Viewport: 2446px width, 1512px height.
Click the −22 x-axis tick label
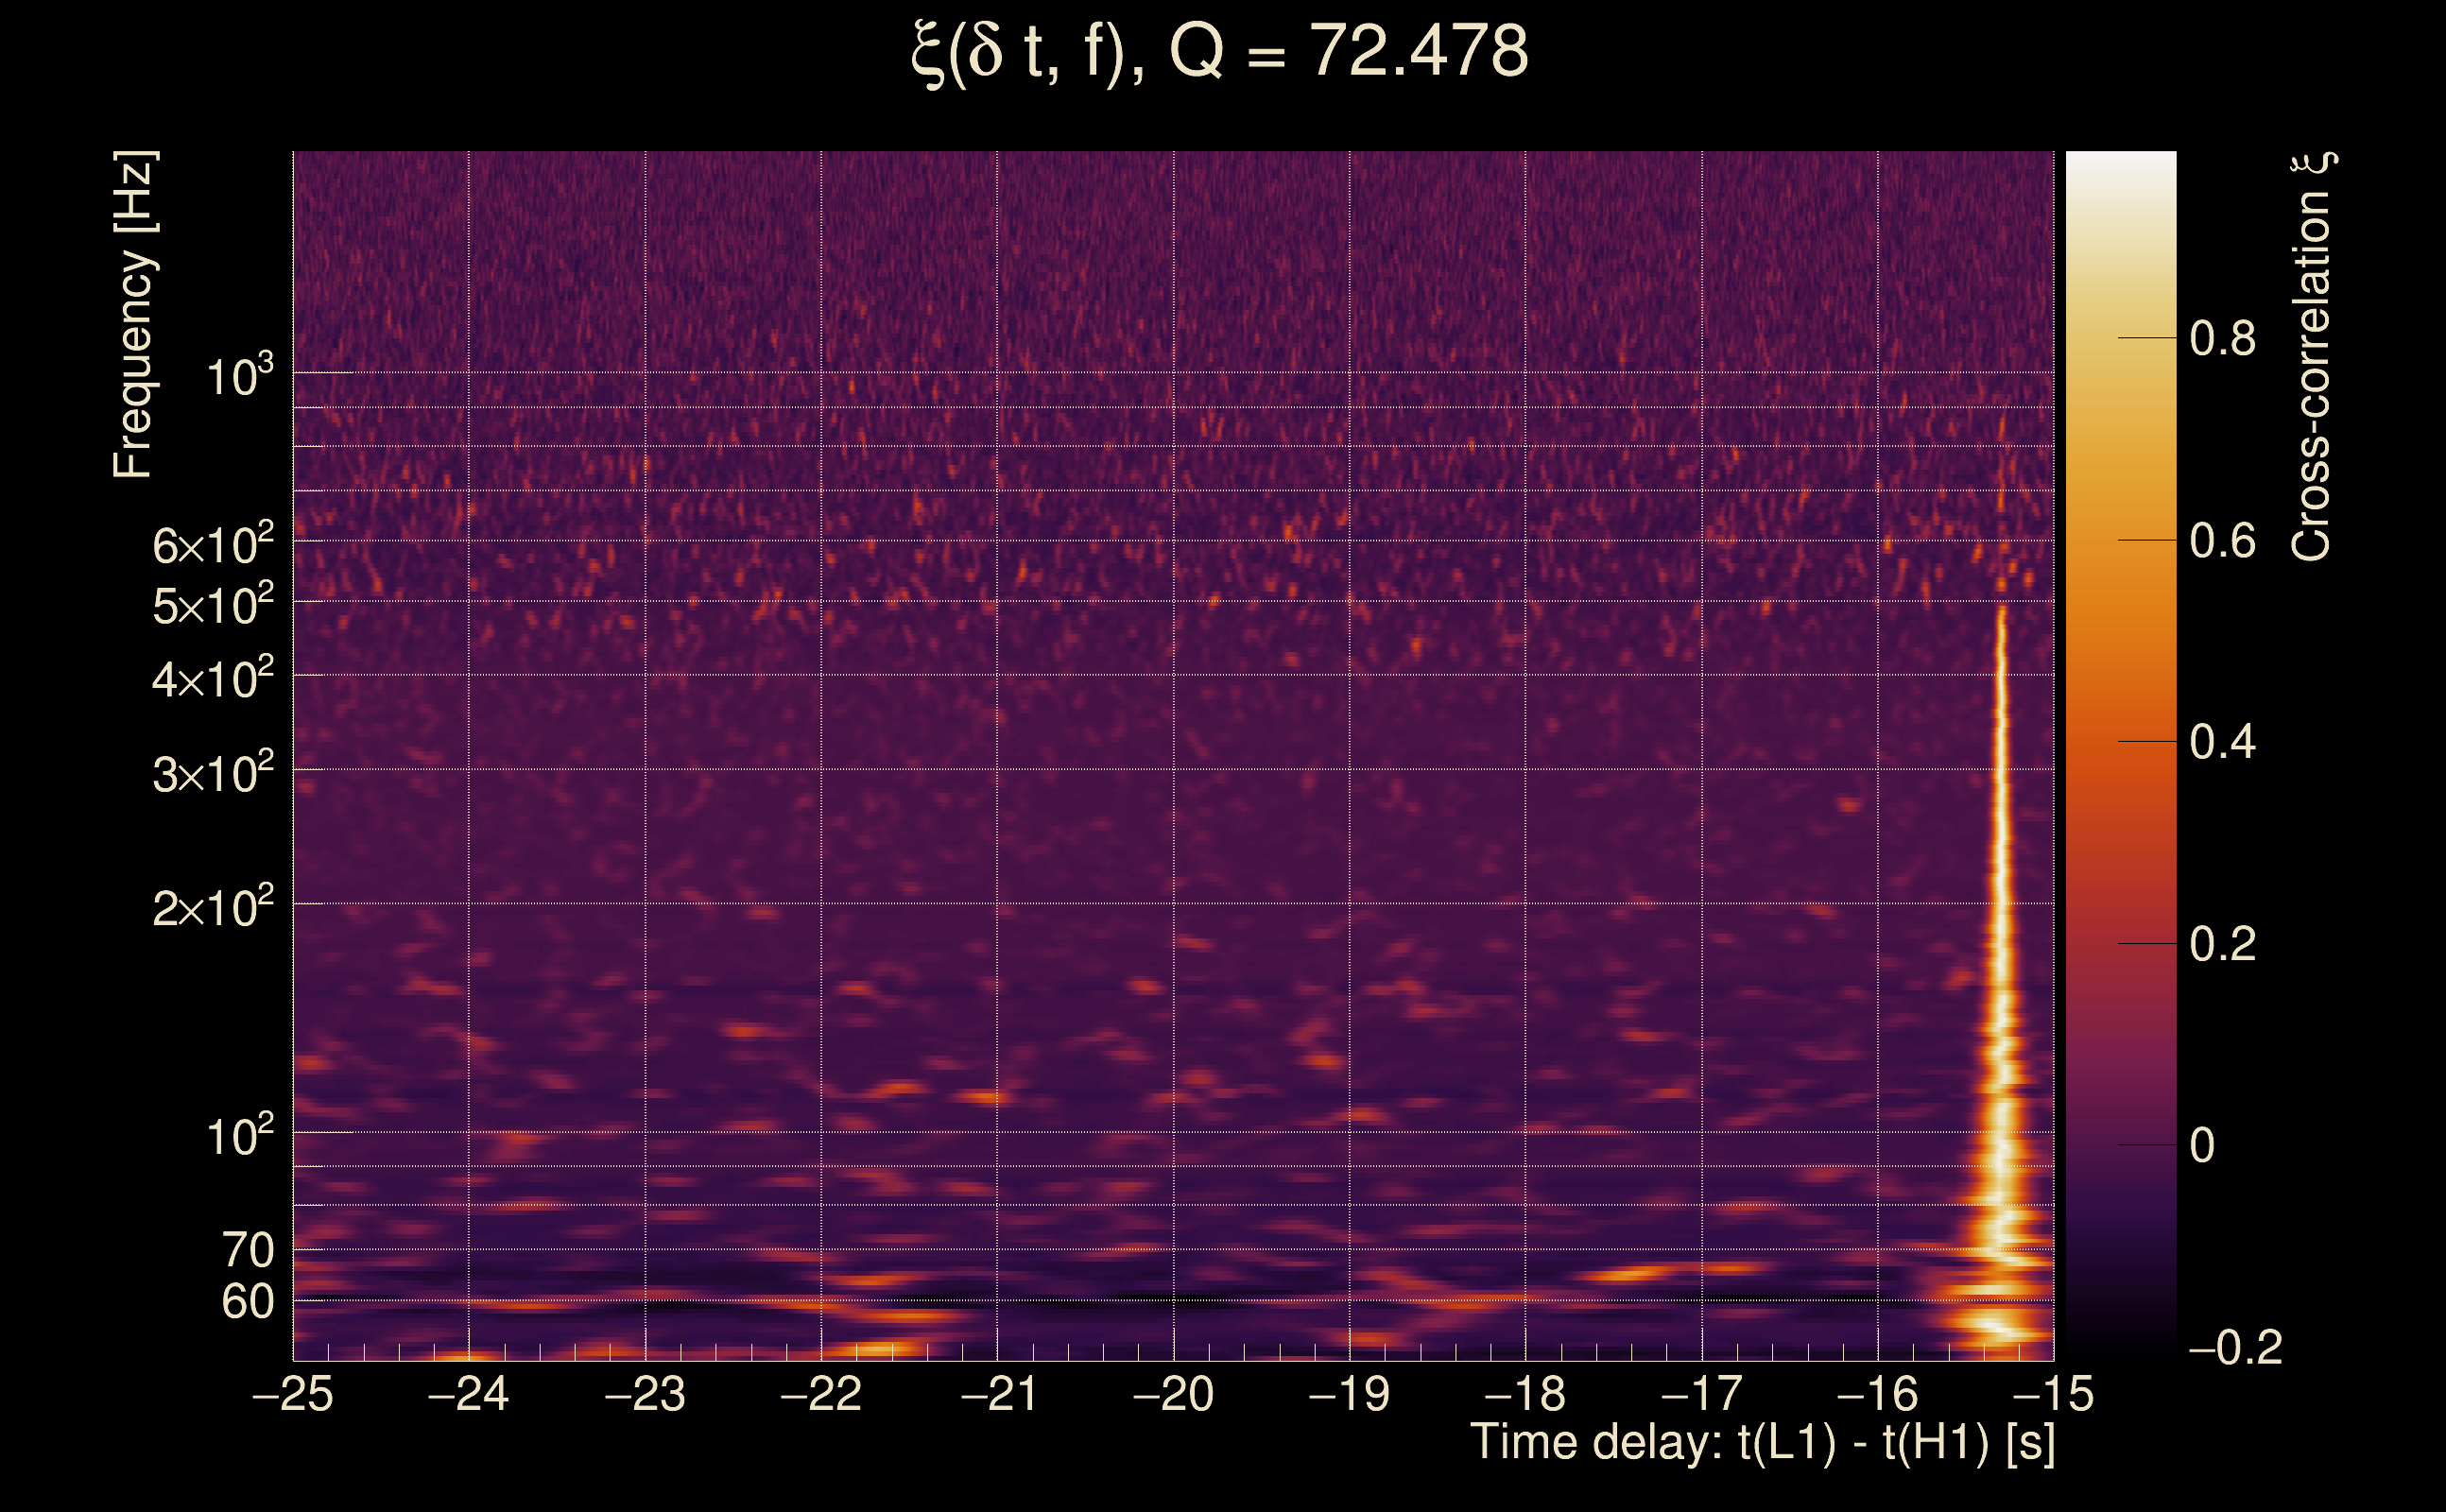pos(820,1394)
